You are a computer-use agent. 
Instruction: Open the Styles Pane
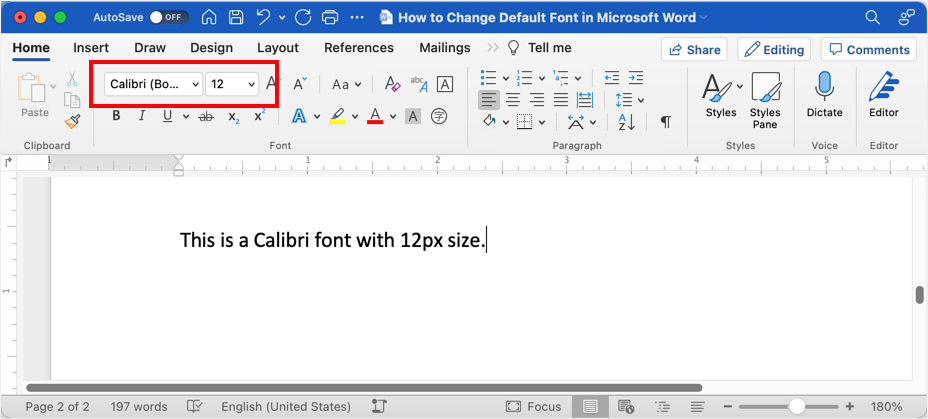pos(765,100)
